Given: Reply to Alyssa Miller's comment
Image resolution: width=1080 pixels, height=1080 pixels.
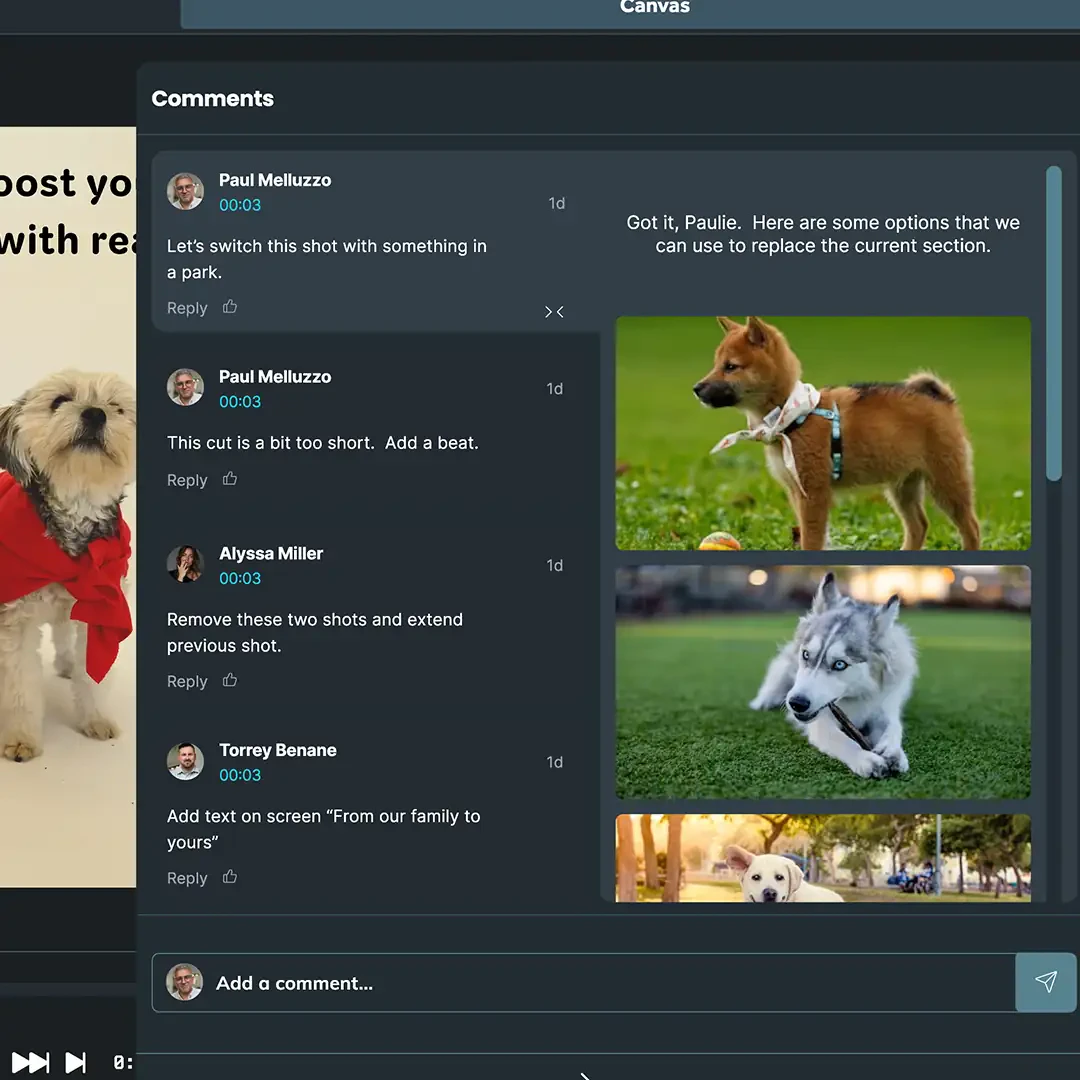Looking at the screenshot, I should 187,681.
